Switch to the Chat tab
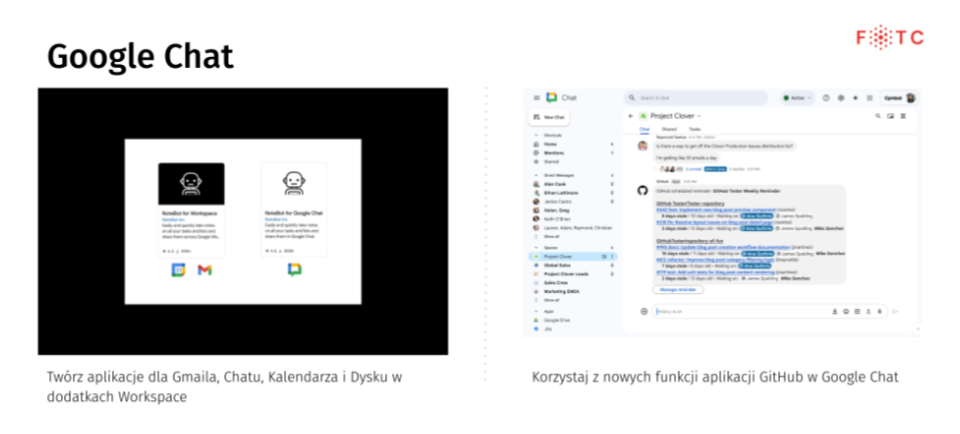Image resolution: width=960 pixels, height=434 pixels. [x=644, y=129]
